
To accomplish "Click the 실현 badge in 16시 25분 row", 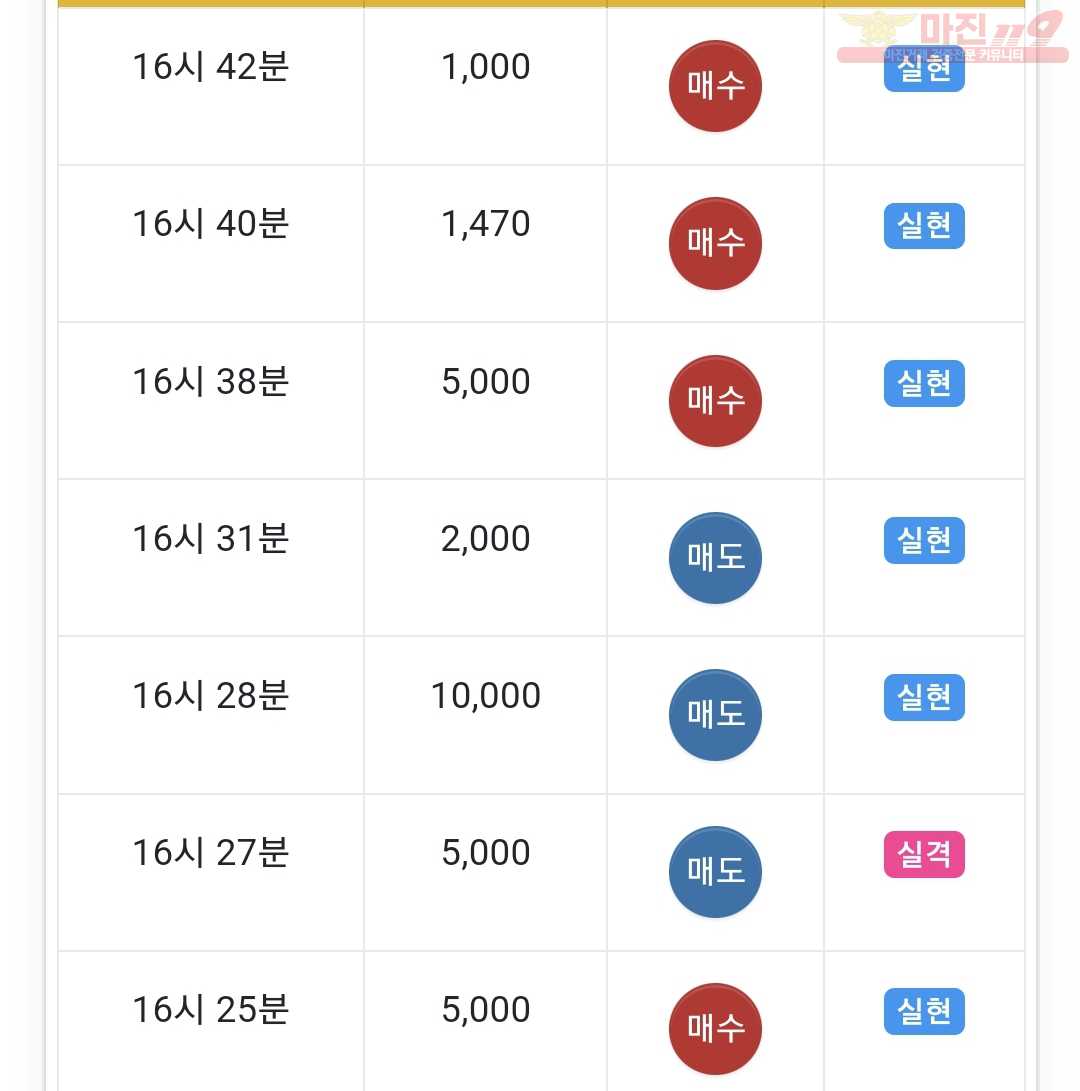I will coord(924,1011).
